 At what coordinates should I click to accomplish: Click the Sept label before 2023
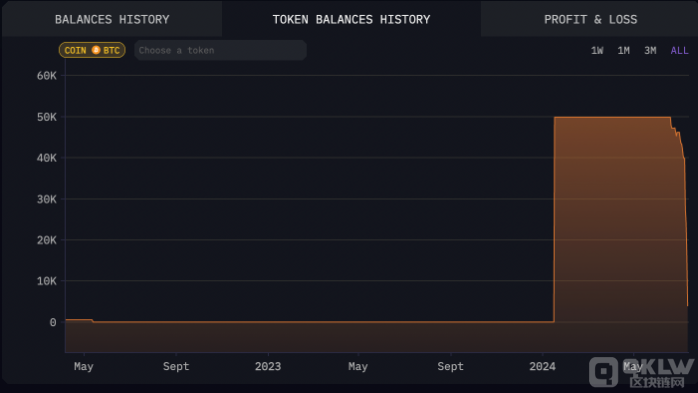[x=176, y=366]
